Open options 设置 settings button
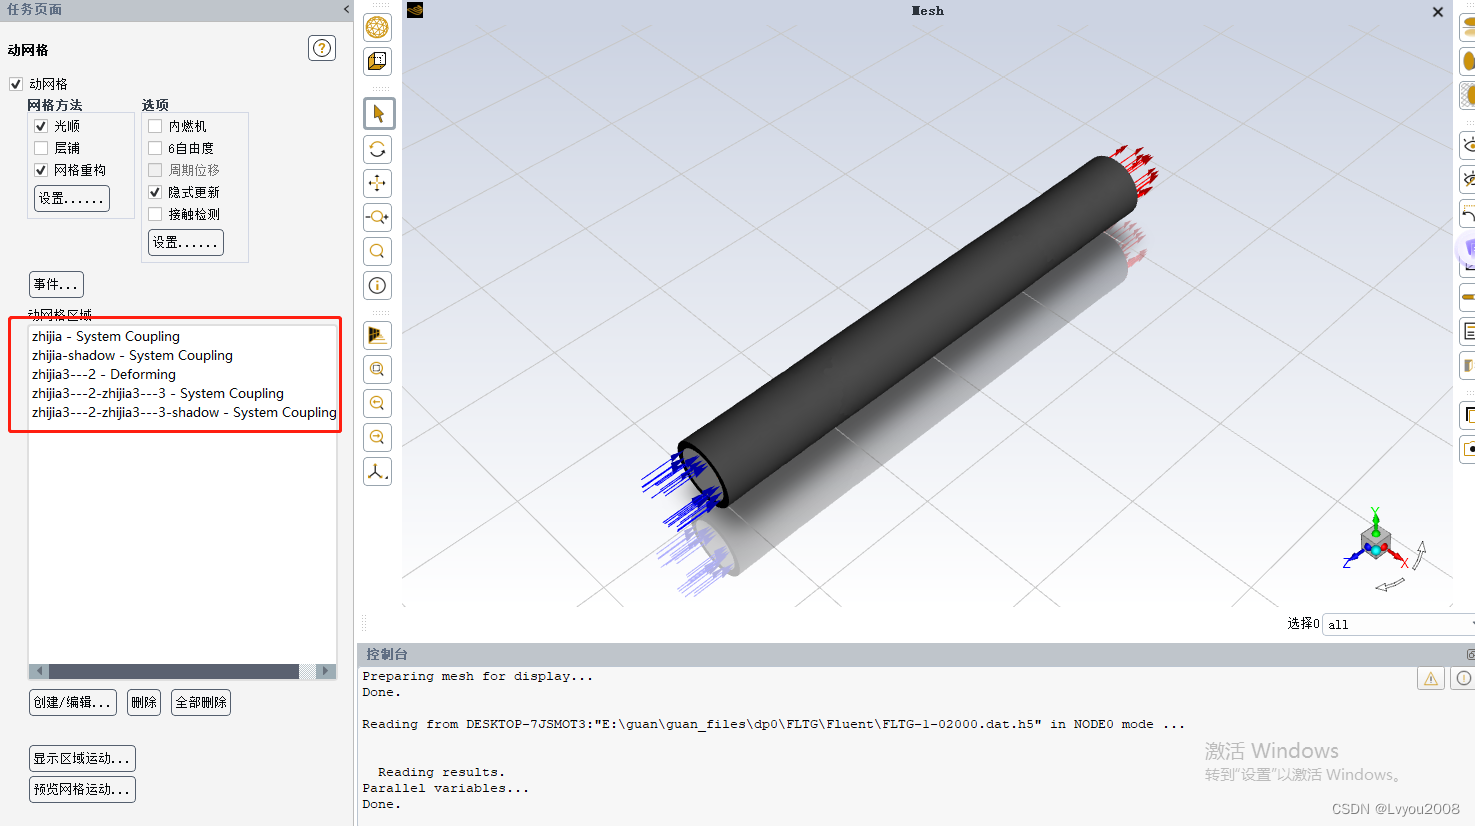This screenshot has height=826, width=1475. 186,243
